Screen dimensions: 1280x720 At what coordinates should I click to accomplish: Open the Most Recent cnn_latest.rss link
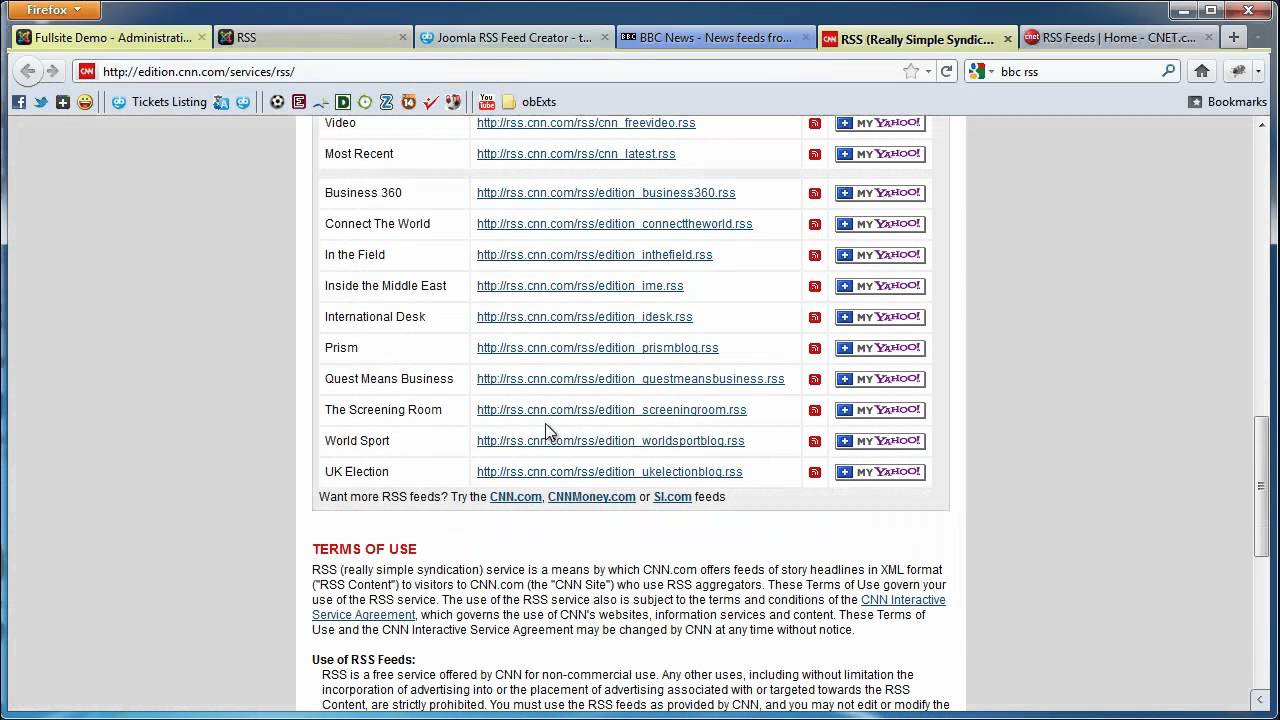point(576,154)
